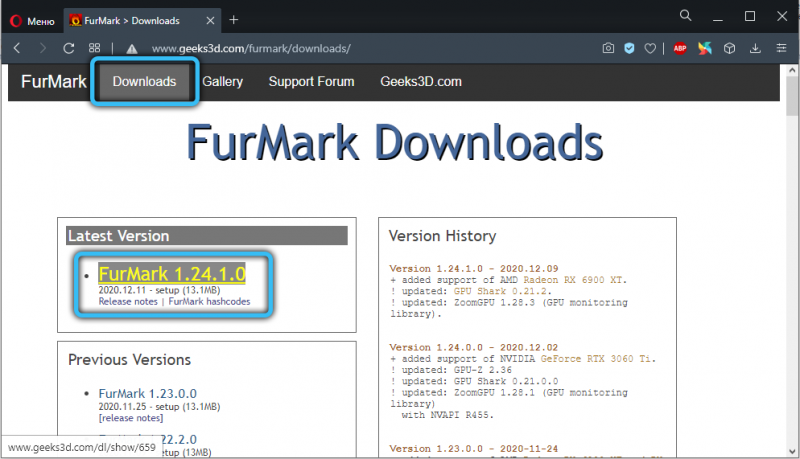Open the Opera Меню button

click(32, 21)
